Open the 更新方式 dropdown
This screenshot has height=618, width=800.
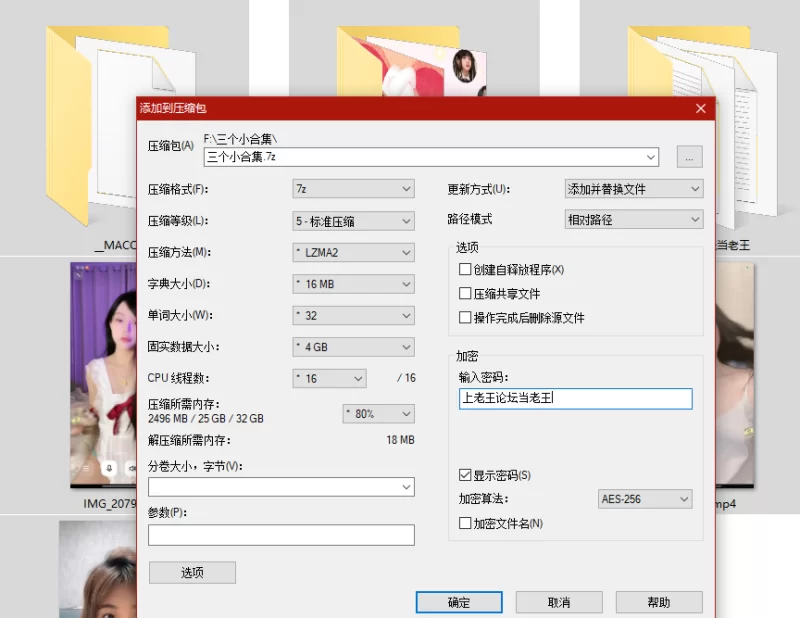[634, 188]
